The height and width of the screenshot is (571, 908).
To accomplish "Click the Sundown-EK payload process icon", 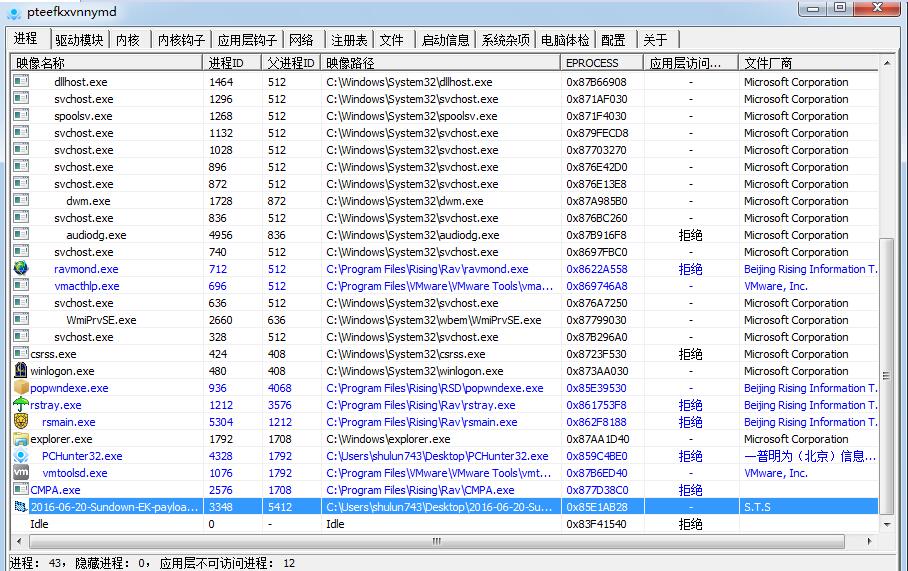I will tap(21, 506).
